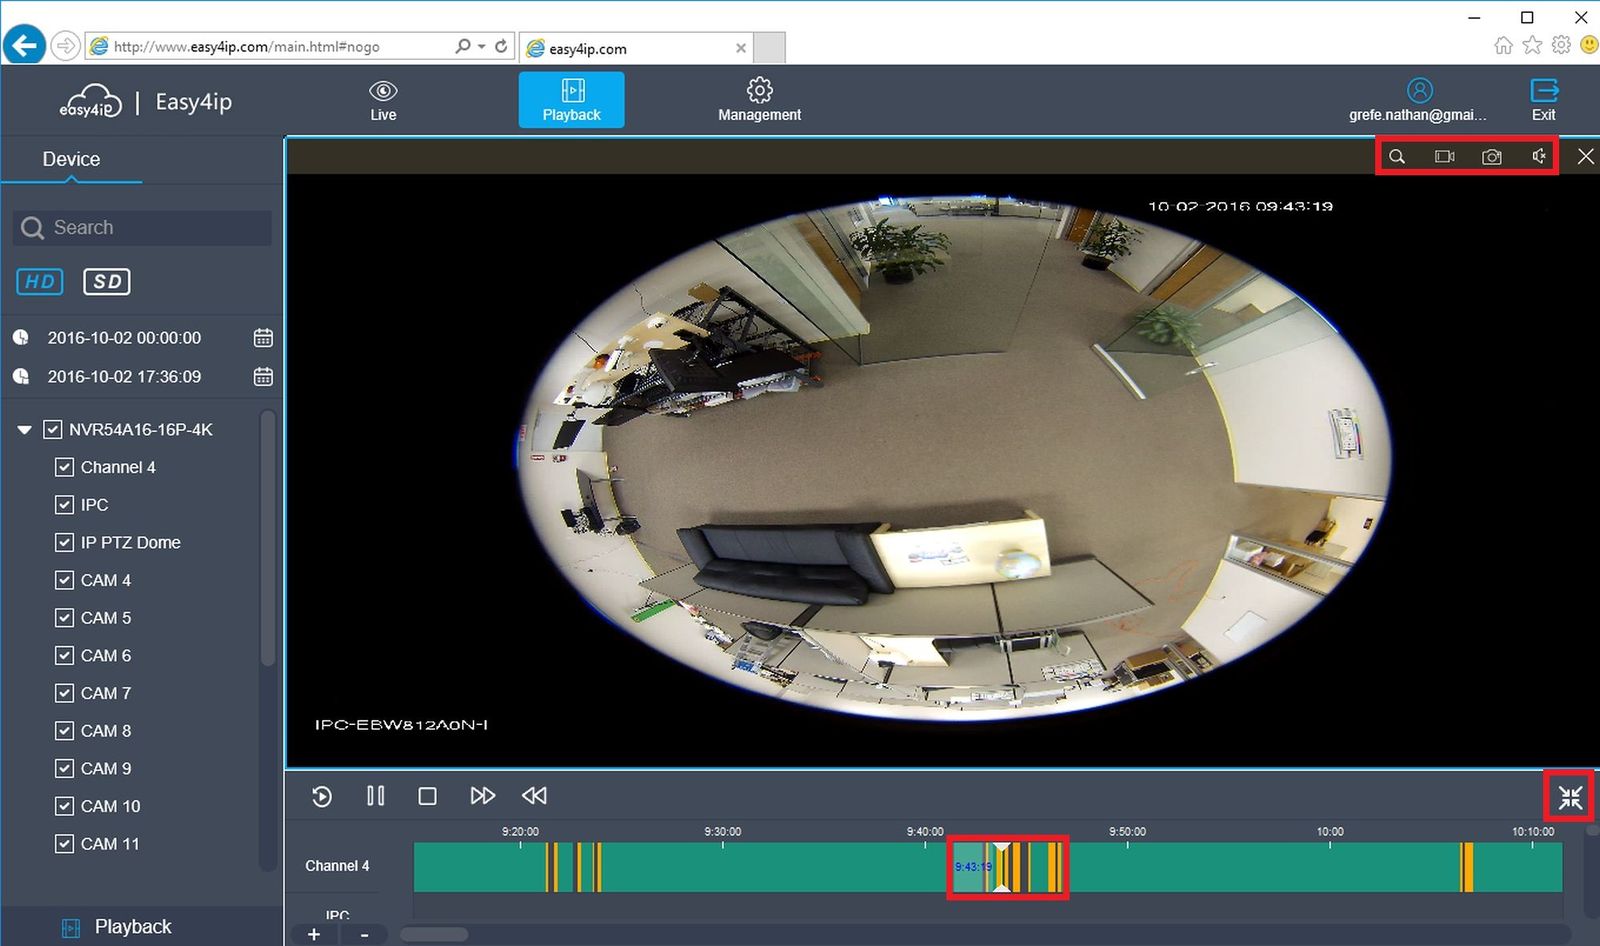Screen dimensions: 1600x946
Task: Click the slow rewind button
Action: (x=534, y=796)
